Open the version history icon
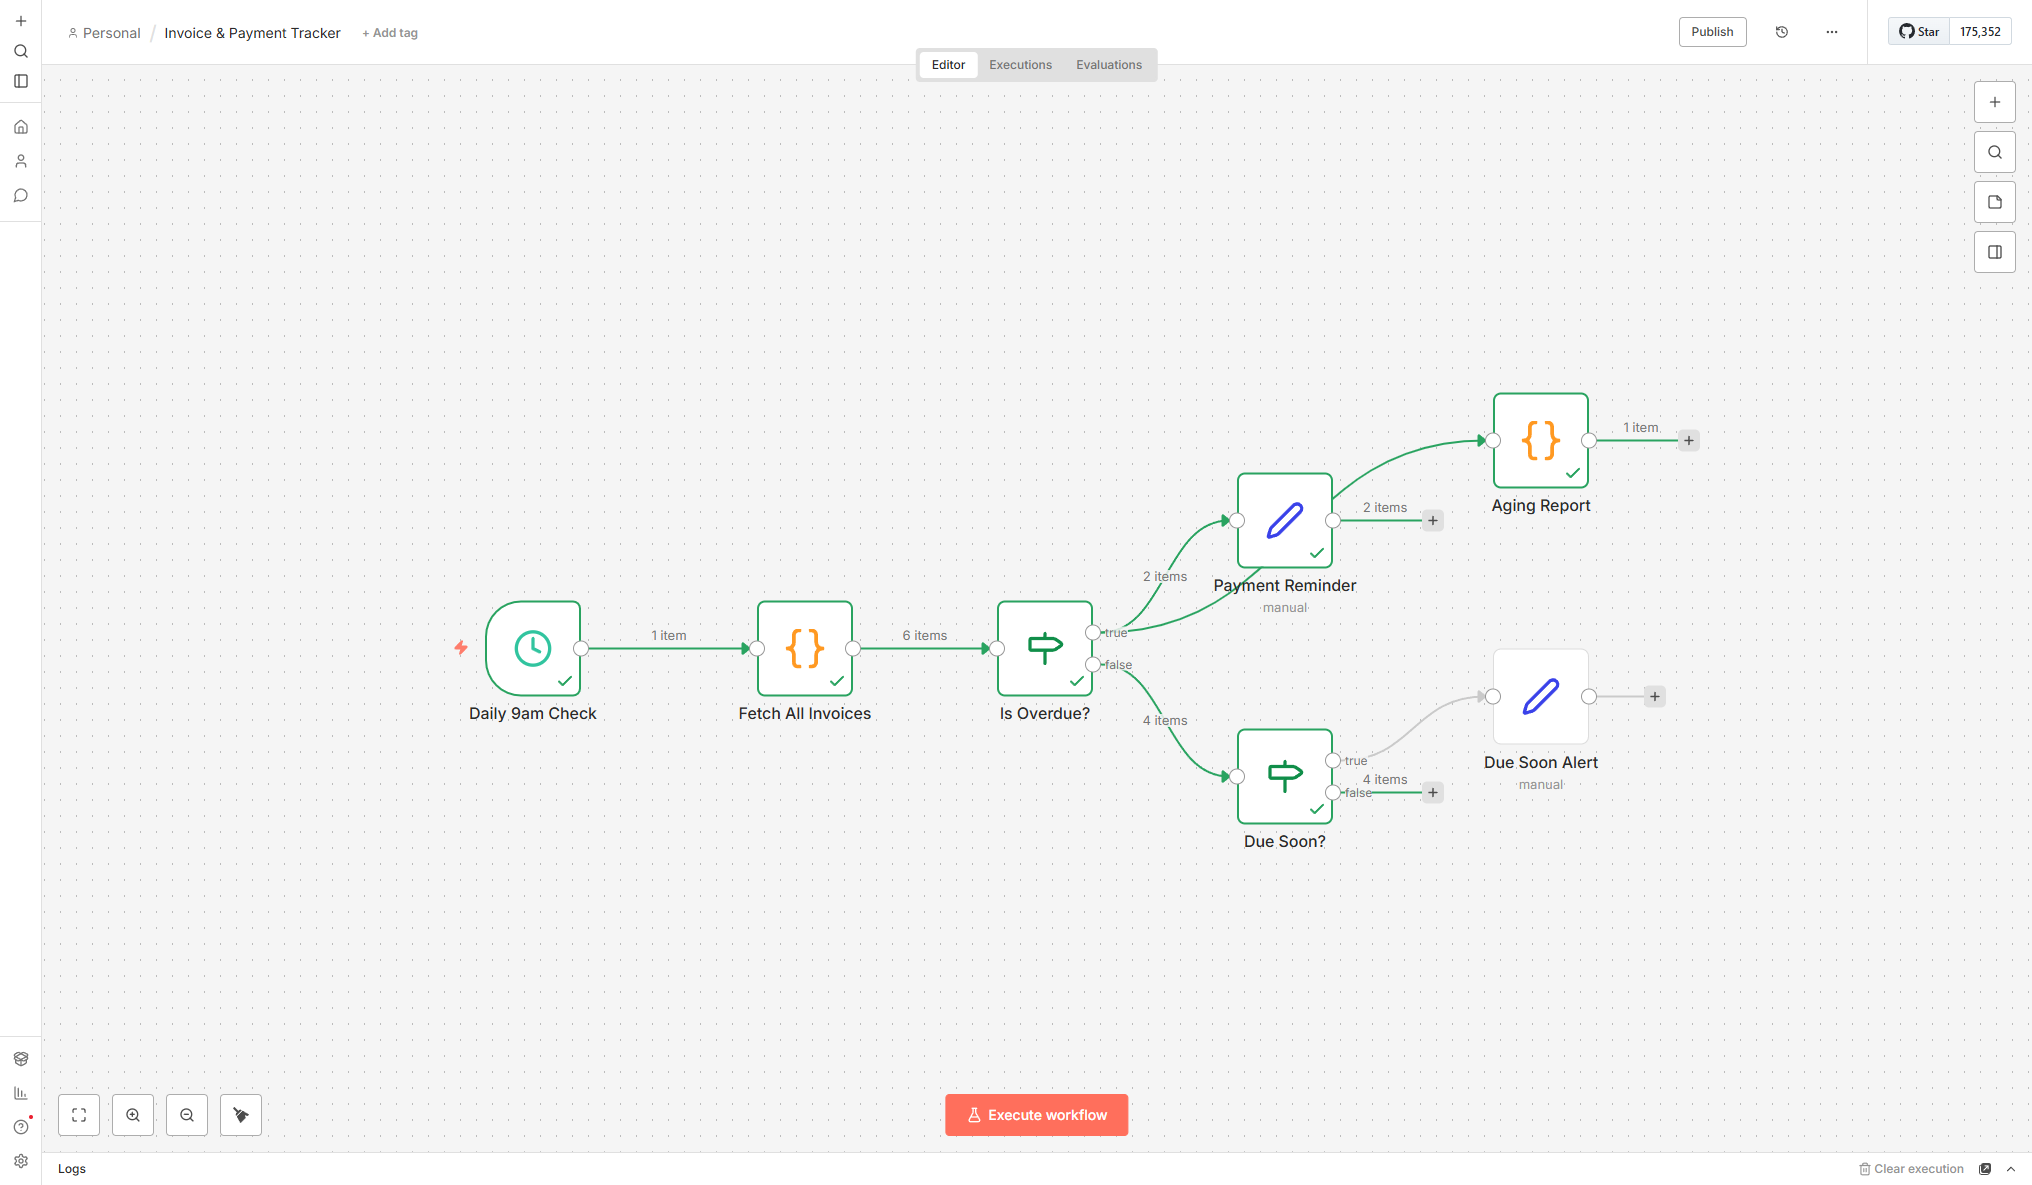Screen dimensions: 2032x1185 point(1782,31)
